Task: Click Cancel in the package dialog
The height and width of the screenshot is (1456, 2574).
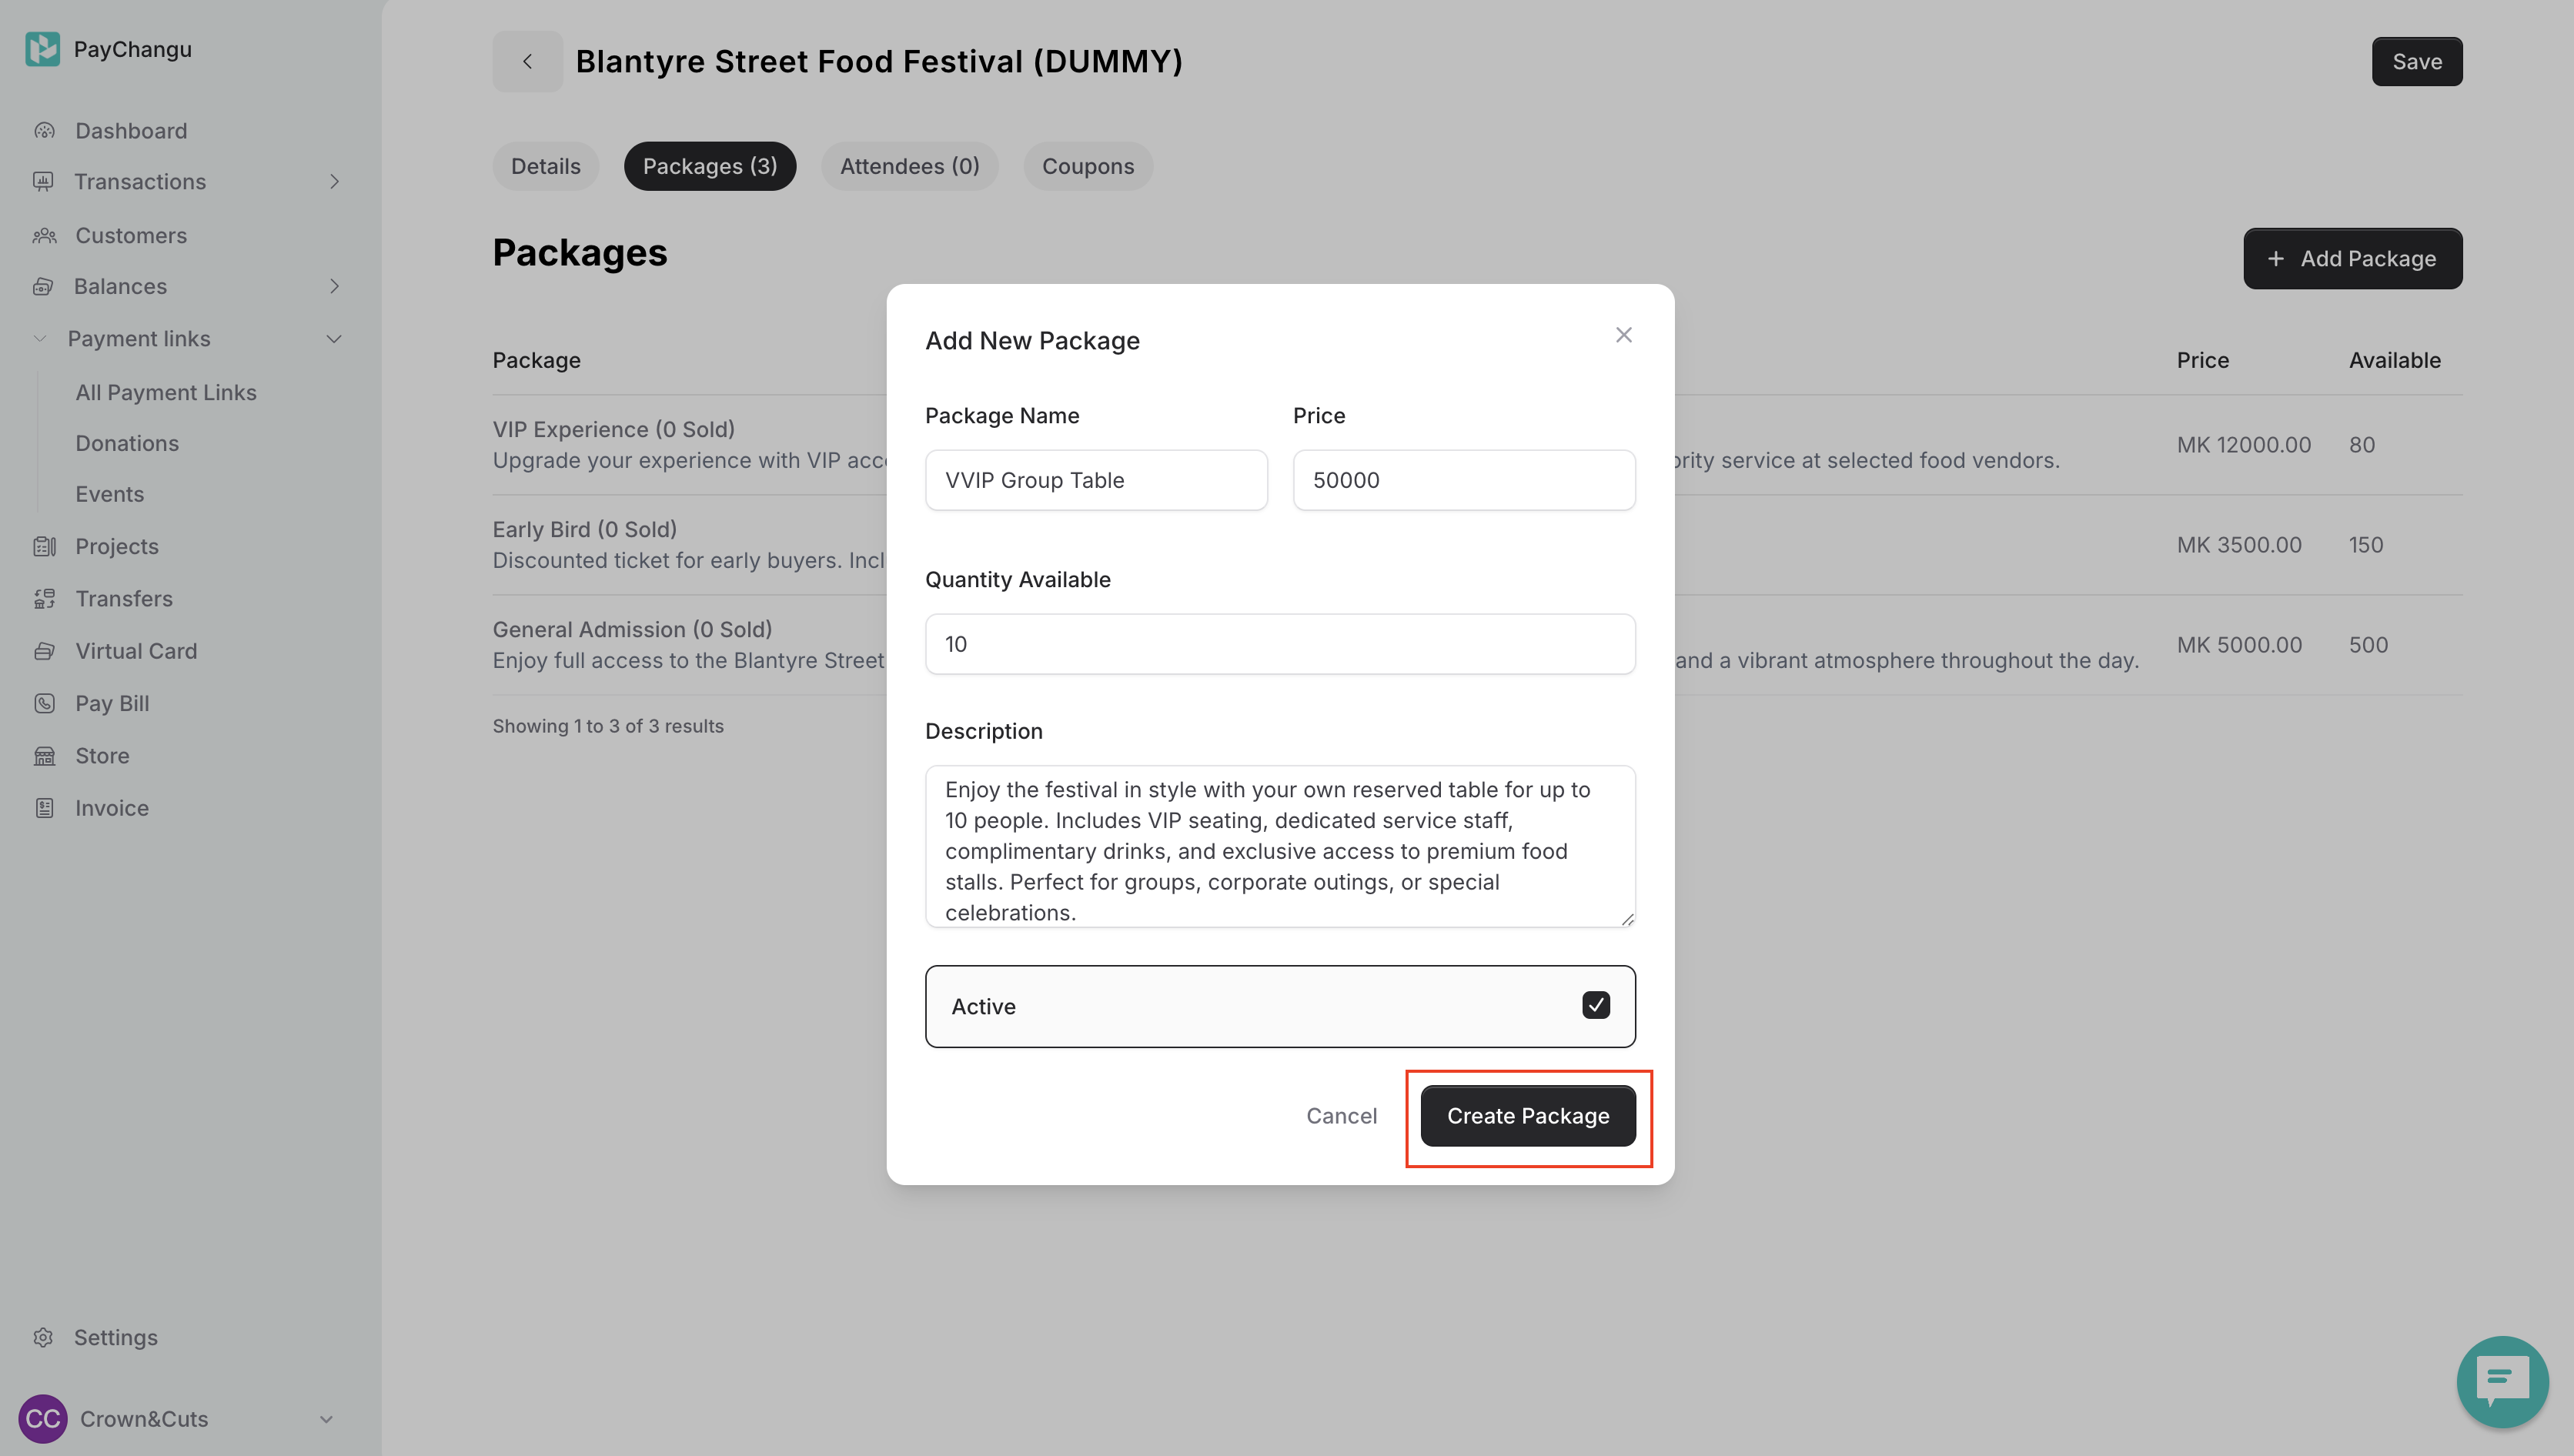Action: pyautogui.click(x=1341, y=1116)
